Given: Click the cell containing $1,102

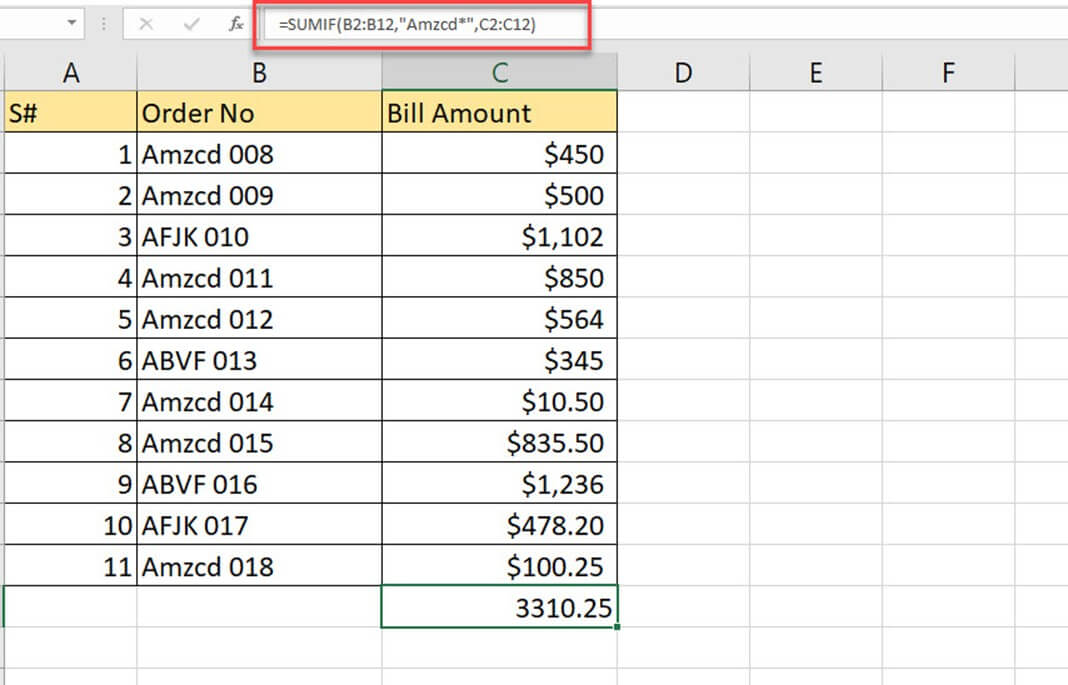Looking at the screenshot, I should tap(499, 237).
